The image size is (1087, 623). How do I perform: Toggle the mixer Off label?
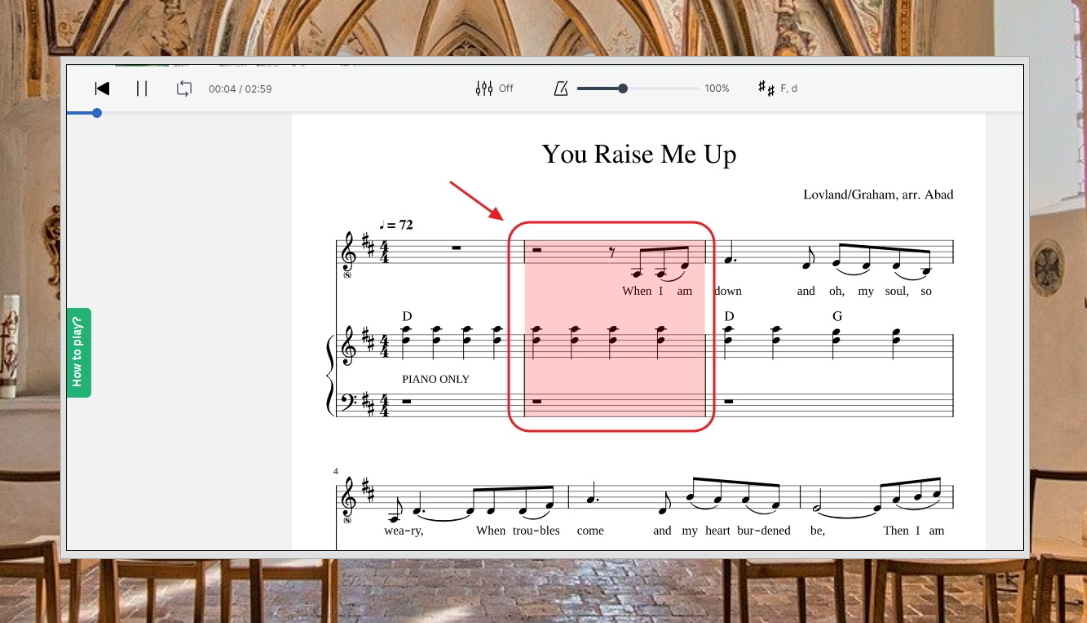click(x=506, y=88)
